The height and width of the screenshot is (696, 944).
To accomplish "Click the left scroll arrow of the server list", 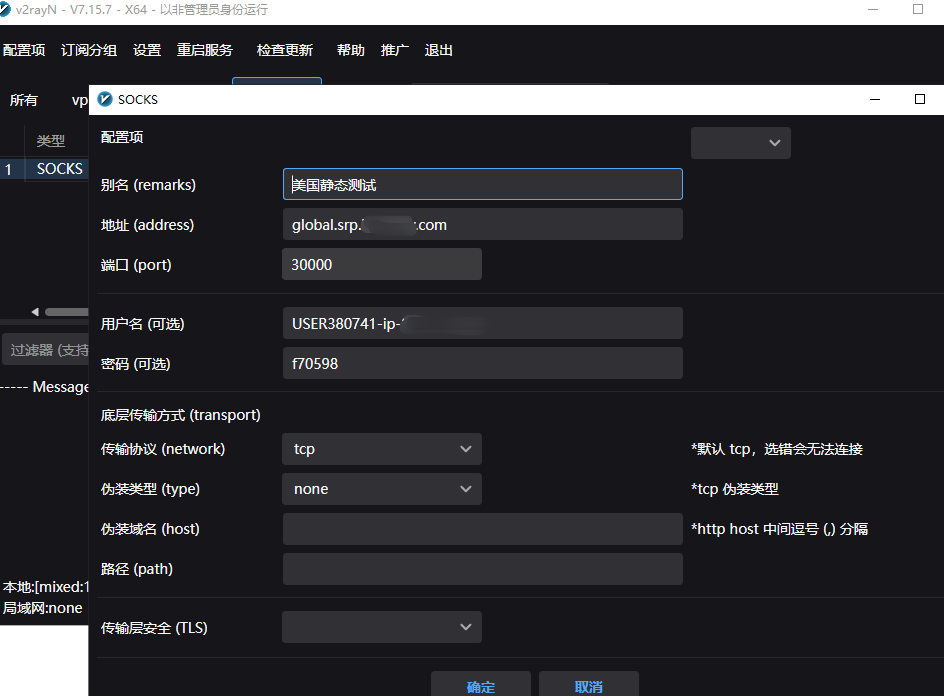I will tap(35, 312).
